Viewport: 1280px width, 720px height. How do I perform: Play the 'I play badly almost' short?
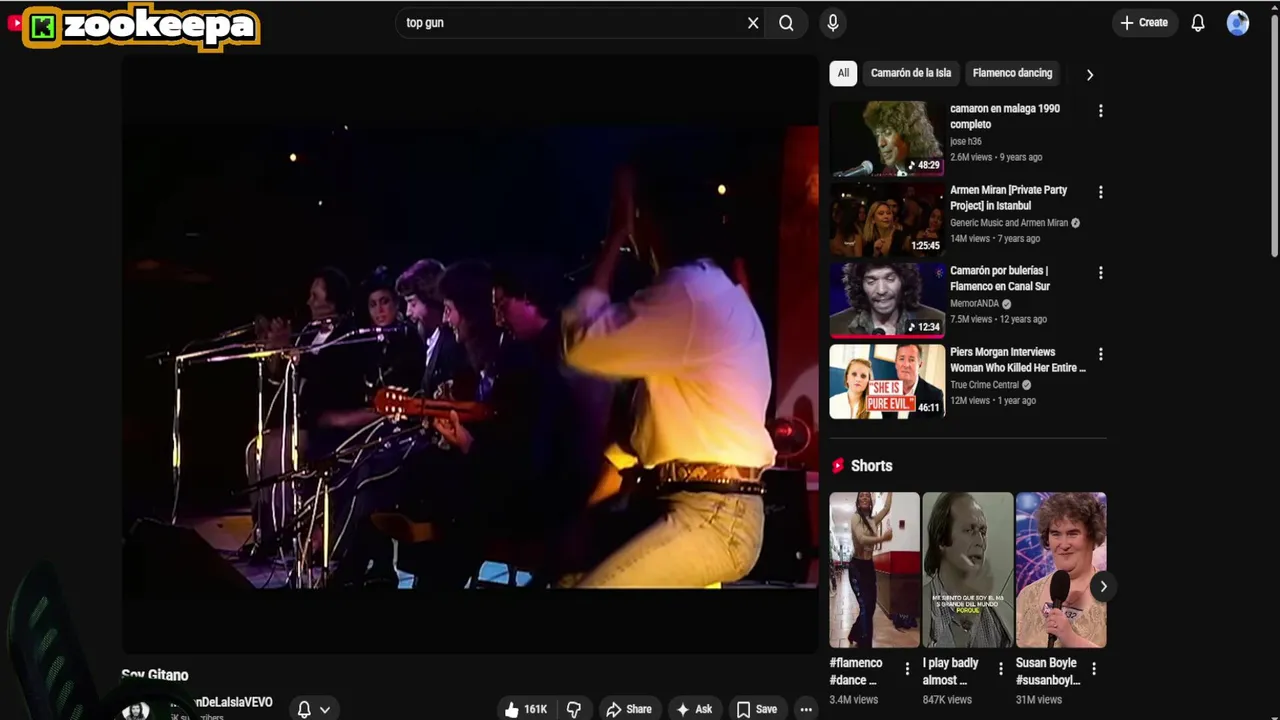point(967,570)
